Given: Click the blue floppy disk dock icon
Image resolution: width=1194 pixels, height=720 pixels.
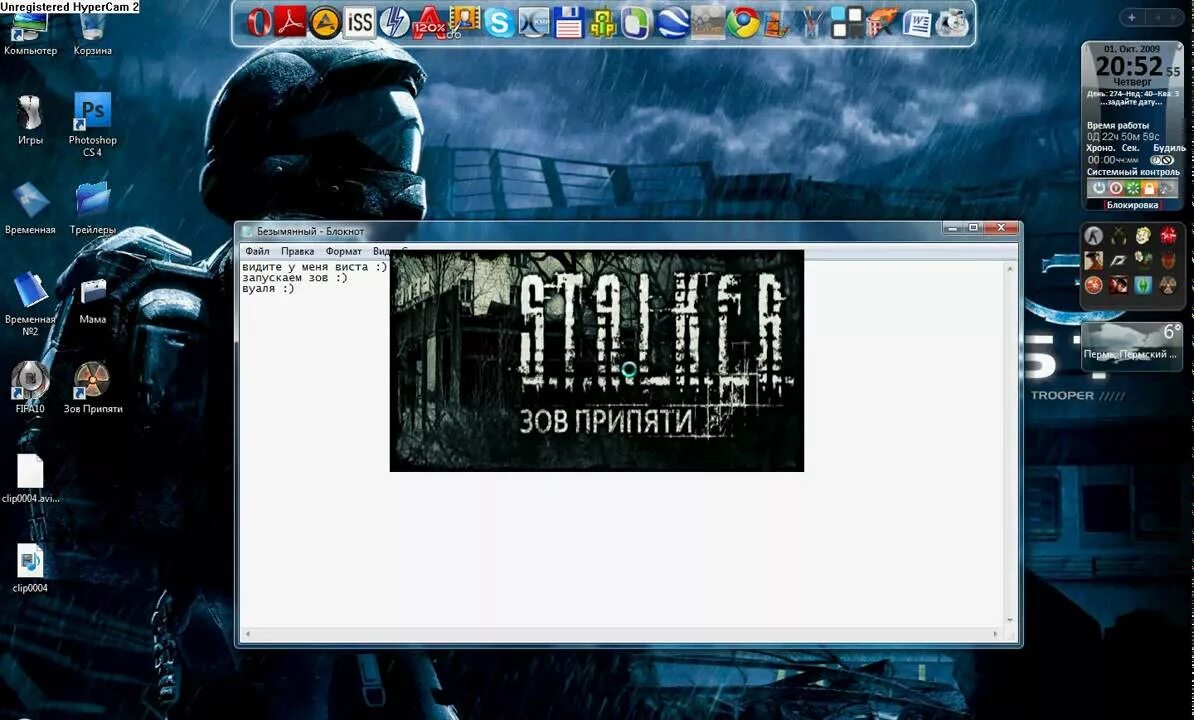Looking at the screenshot, I should (x=568, y=23).
